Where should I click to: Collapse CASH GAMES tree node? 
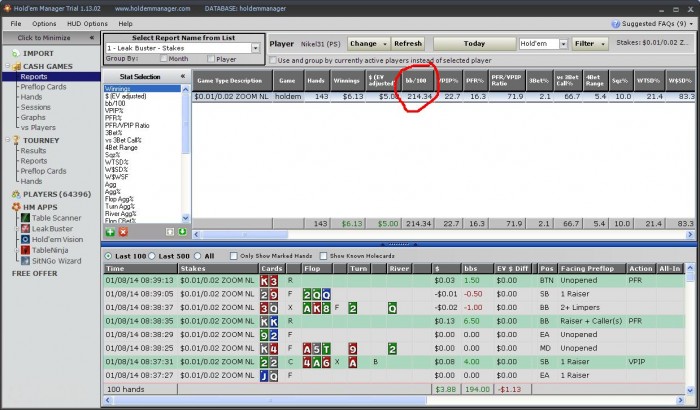(7, 66)
